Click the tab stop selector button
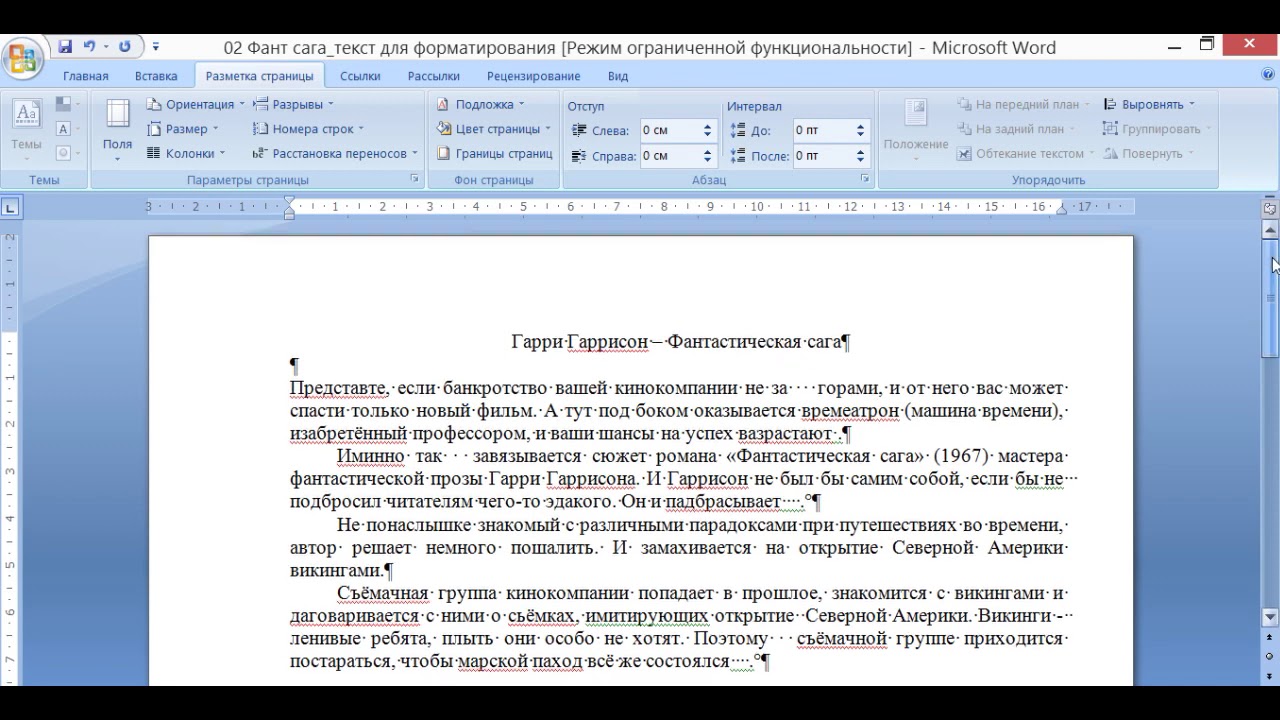 click(10, 208)
